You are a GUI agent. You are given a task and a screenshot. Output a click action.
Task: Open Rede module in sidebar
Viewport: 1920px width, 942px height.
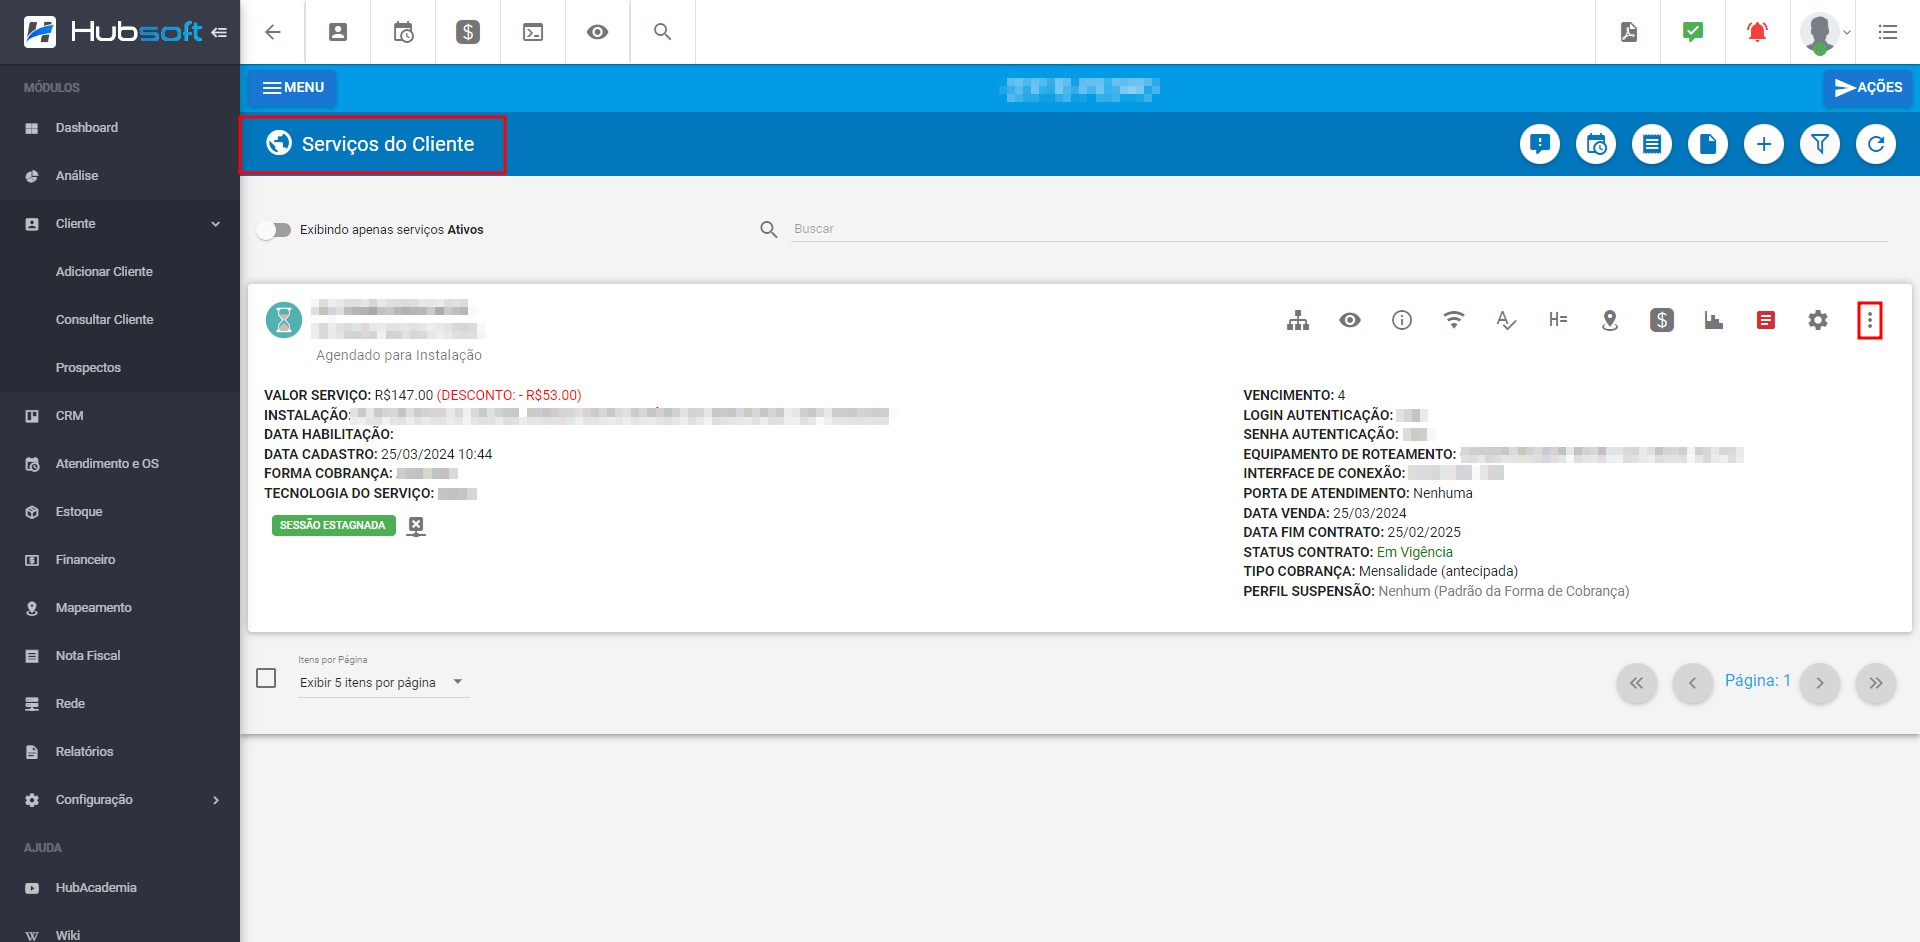(x=120, y=704)
